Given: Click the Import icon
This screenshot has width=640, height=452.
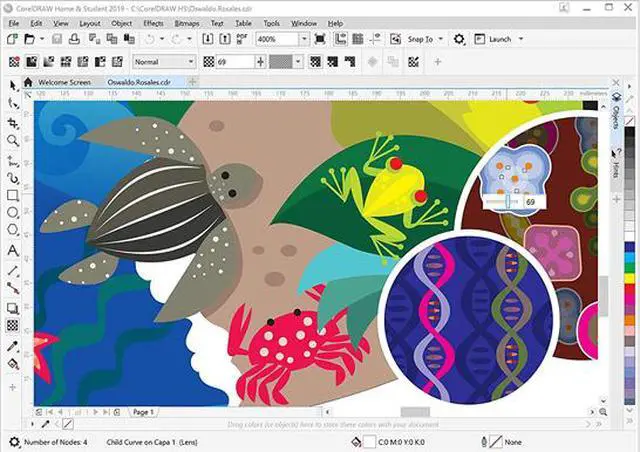Looking at the screenshot, I should tap(208, 39).
